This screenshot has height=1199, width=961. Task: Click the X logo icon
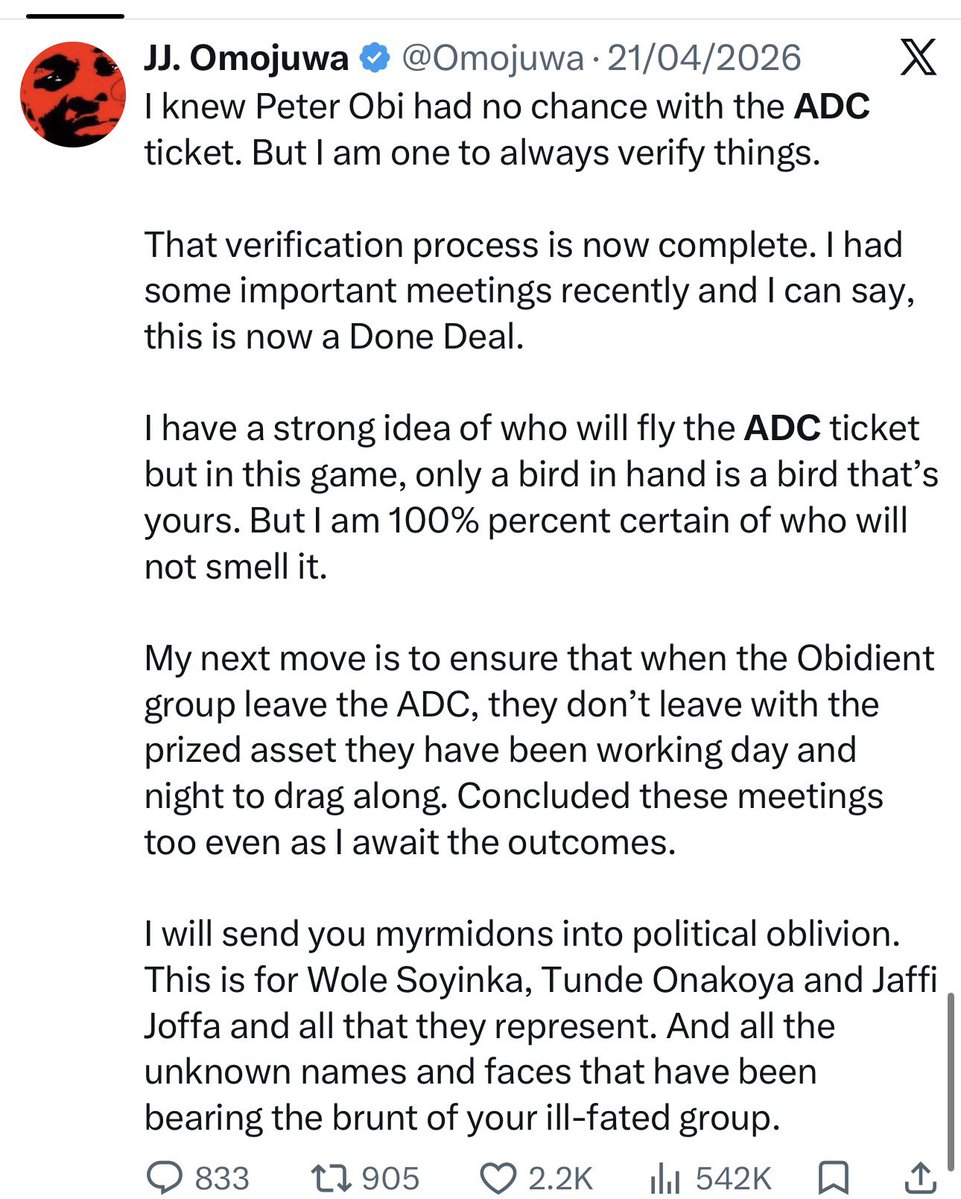[x=917, y=57]
